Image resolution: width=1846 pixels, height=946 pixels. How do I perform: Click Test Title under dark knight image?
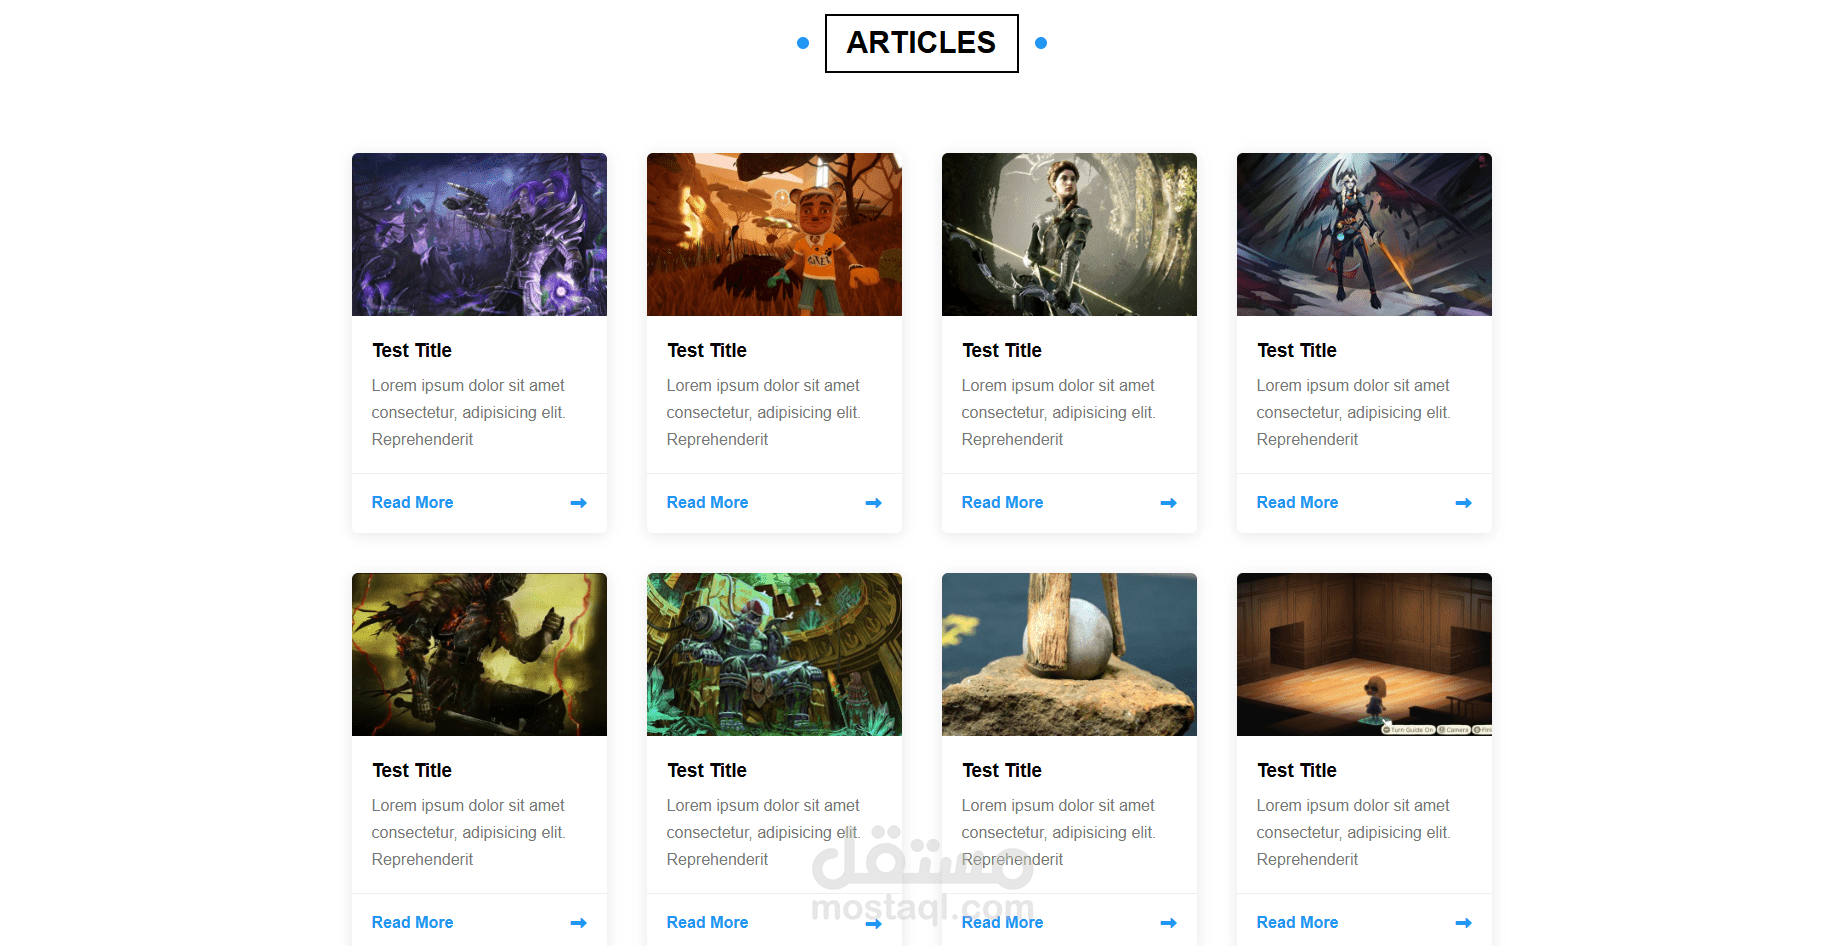coord(412,770)
